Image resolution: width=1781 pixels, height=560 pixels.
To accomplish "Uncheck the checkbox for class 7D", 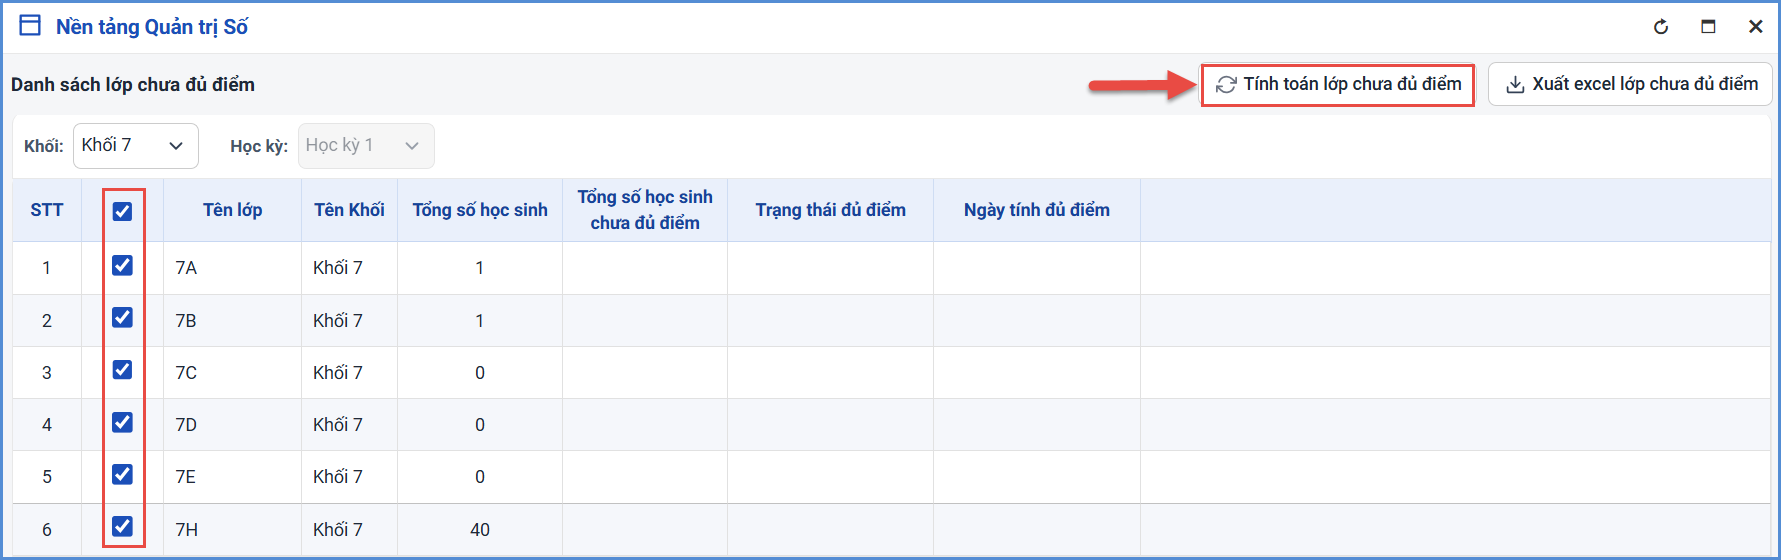I will (x=122, y=422).
